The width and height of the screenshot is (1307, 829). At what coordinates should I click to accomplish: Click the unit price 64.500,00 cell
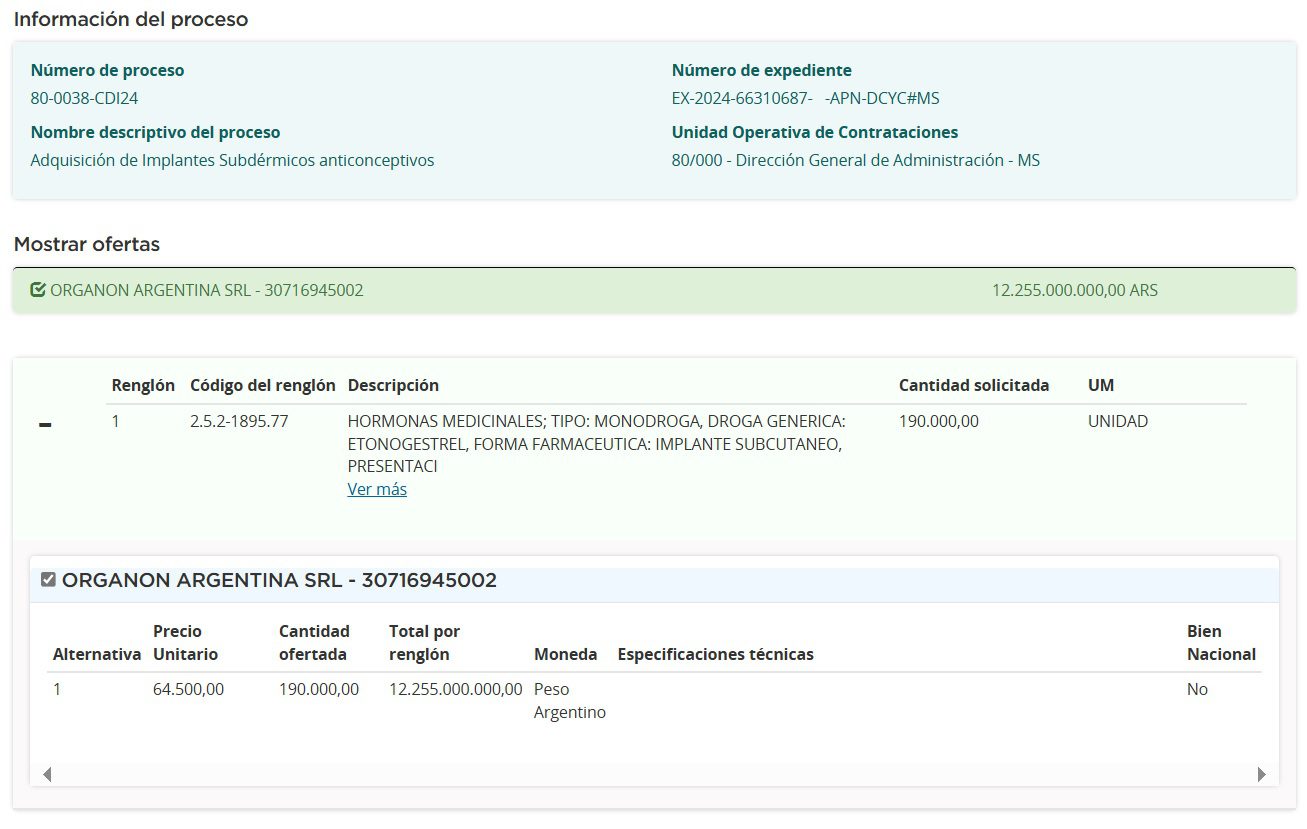click(188, 689)
